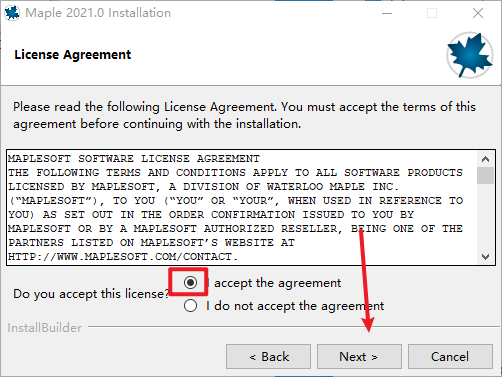Click the license text scroll down arrow
Image resolution: width=502 pixels, height=377 pixels.
485,257
